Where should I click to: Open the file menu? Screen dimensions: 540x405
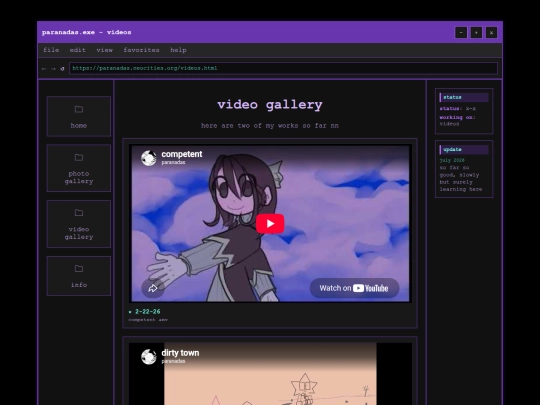point(51,50)
